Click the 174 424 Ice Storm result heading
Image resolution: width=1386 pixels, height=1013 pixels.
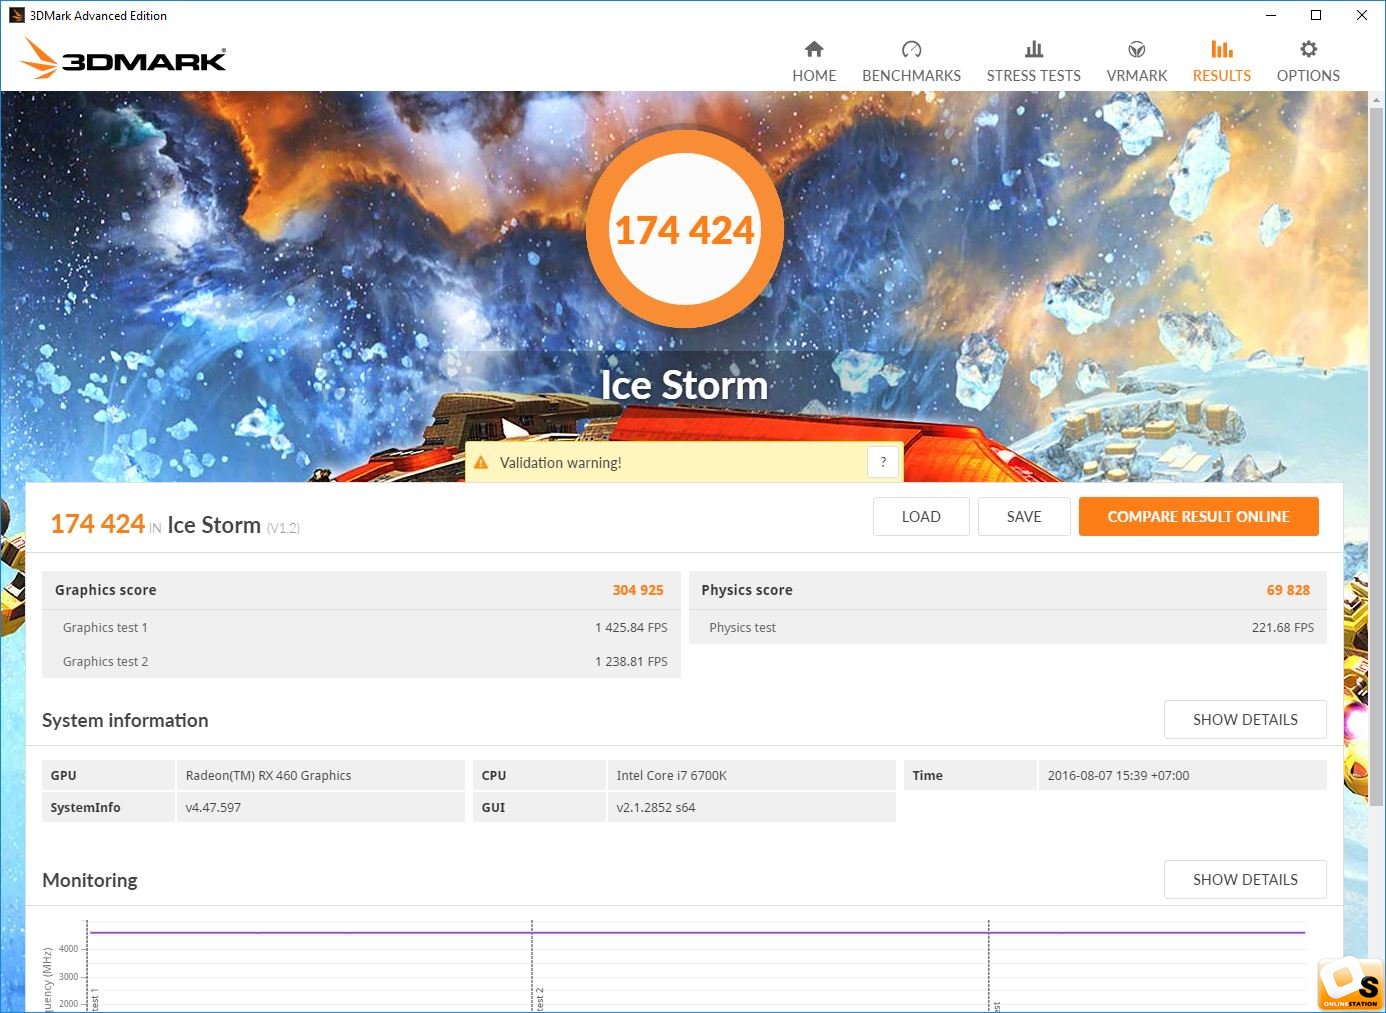[x=175, y=525]
